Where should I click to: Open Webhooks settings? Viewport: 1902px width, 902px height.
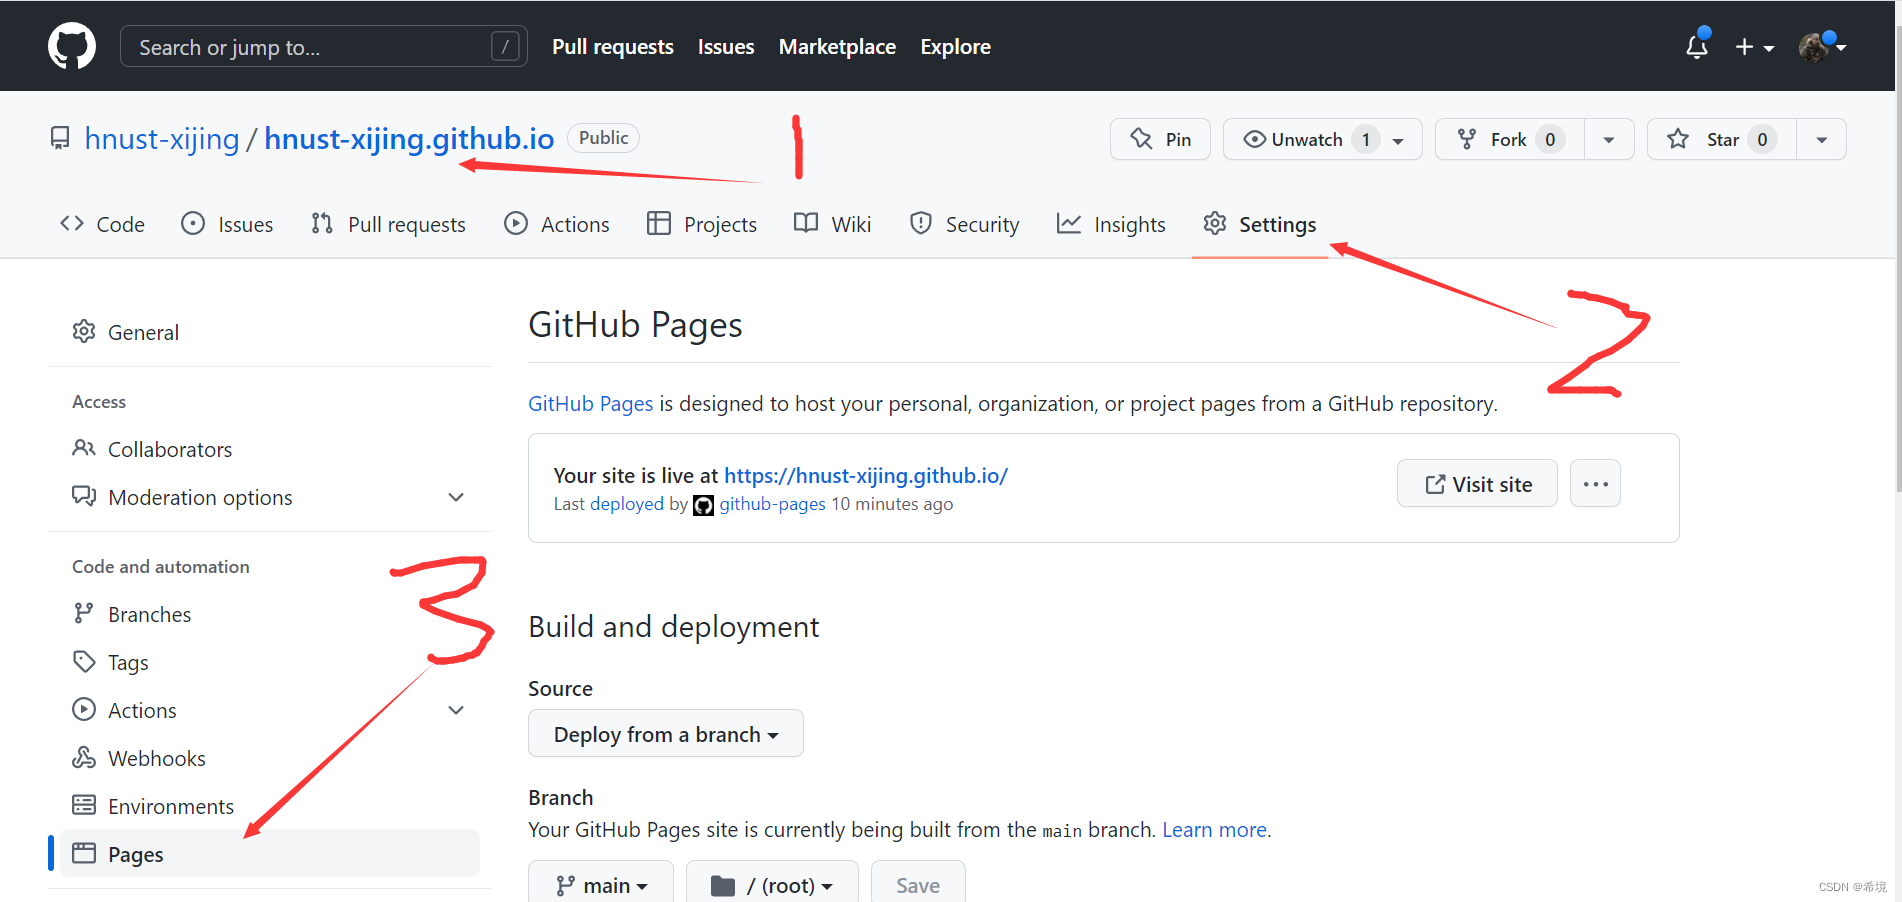(x=270, y=758)
